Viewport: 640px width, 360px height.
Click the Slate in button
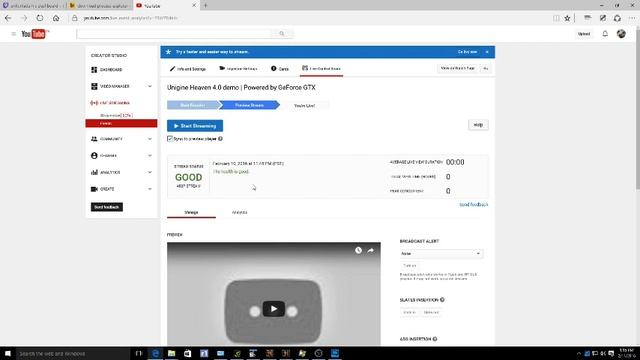point(409,313)
